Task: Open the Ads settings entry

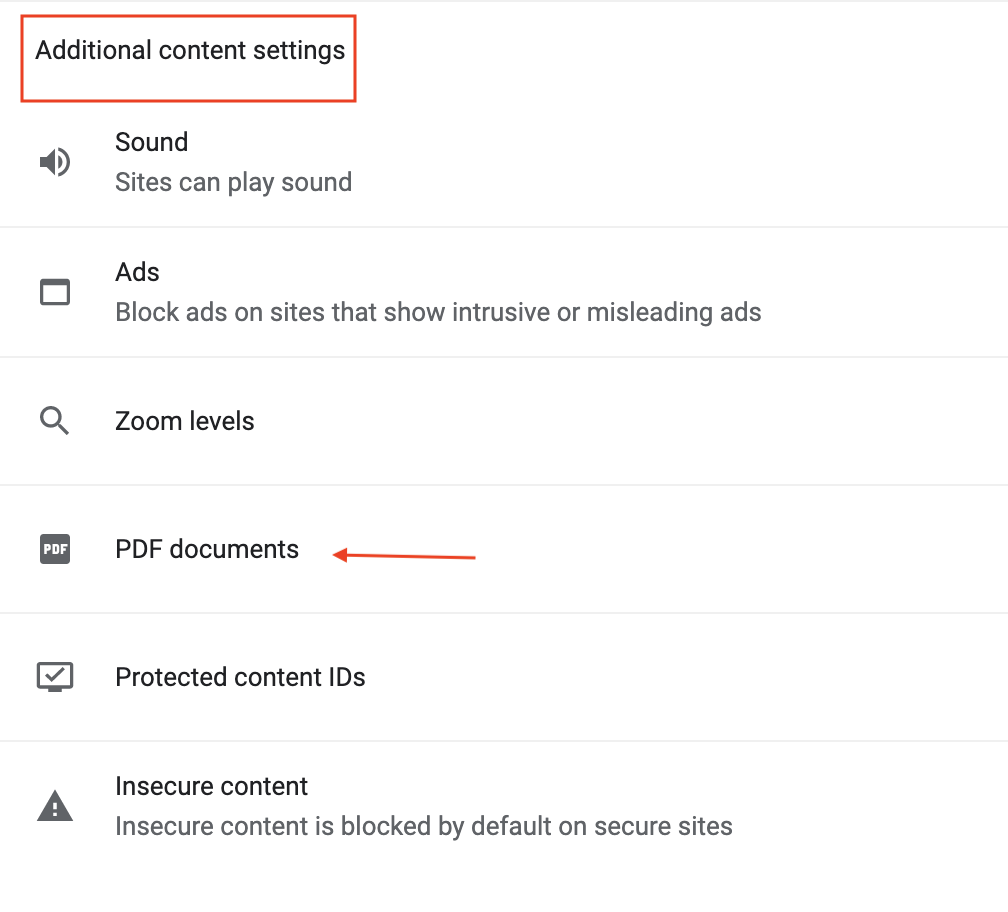Action: tap(137, 272)
